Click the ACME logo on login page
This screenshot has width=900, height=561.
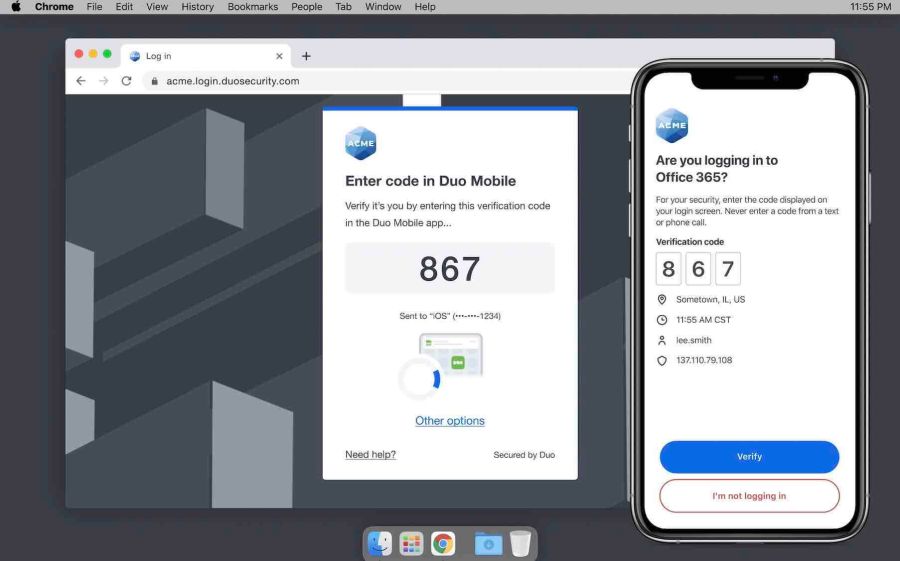pyautogui.click(x=360, y=143)
